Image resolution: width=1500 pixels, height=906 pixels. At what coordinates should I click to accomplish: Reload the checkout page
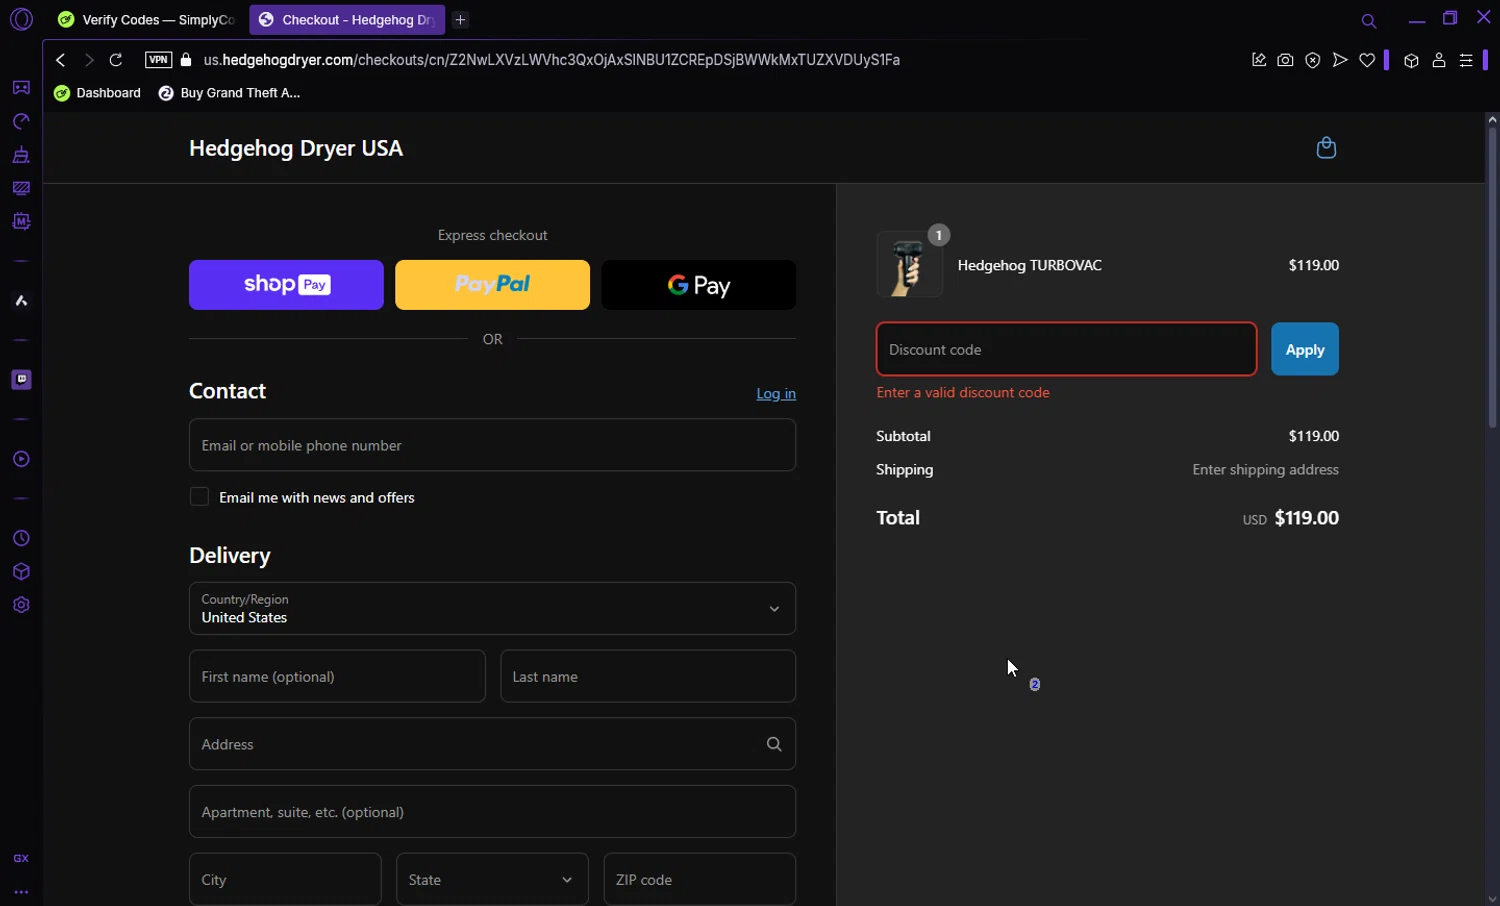click(116, 60)
